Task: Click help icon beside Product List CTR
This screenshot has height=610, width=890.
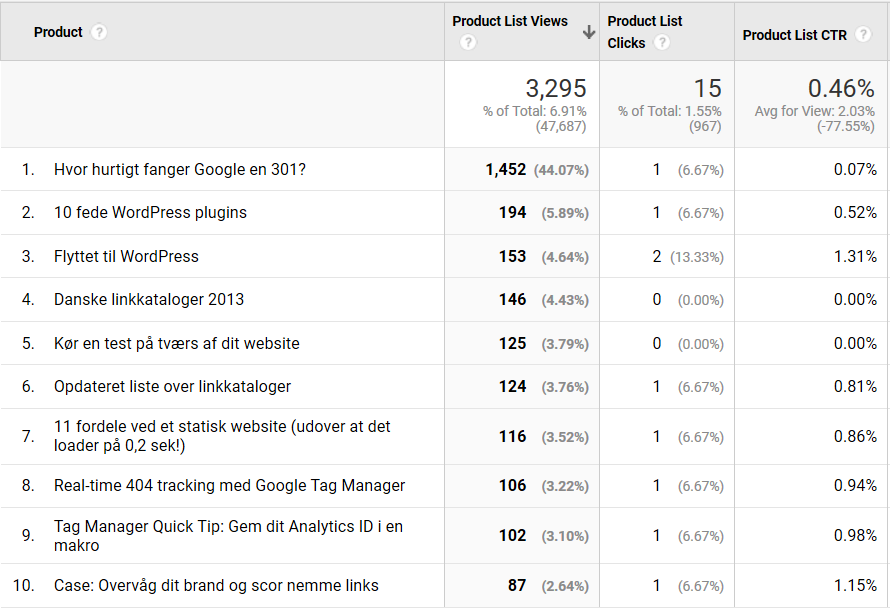Action: pyautogui.click(x=863, y=35)
